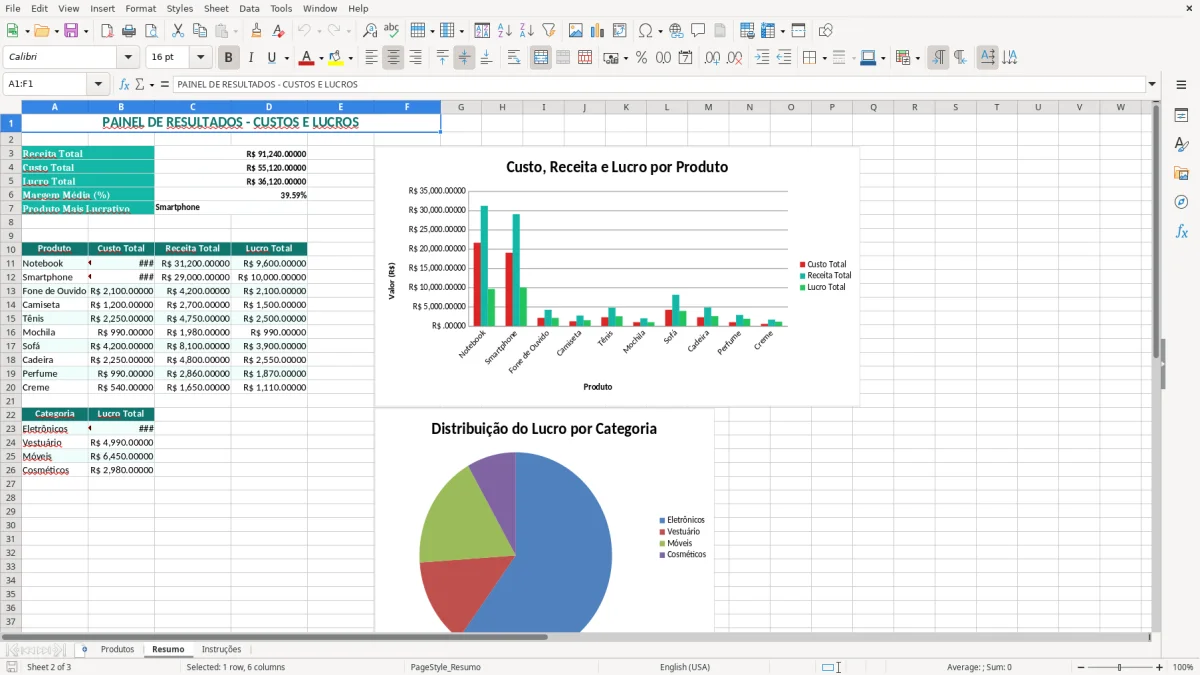Image resolution: width=1200 pixels, height=675 pixels.
Task: Click the Function Wizard fx icon
Action: (125, 84)
